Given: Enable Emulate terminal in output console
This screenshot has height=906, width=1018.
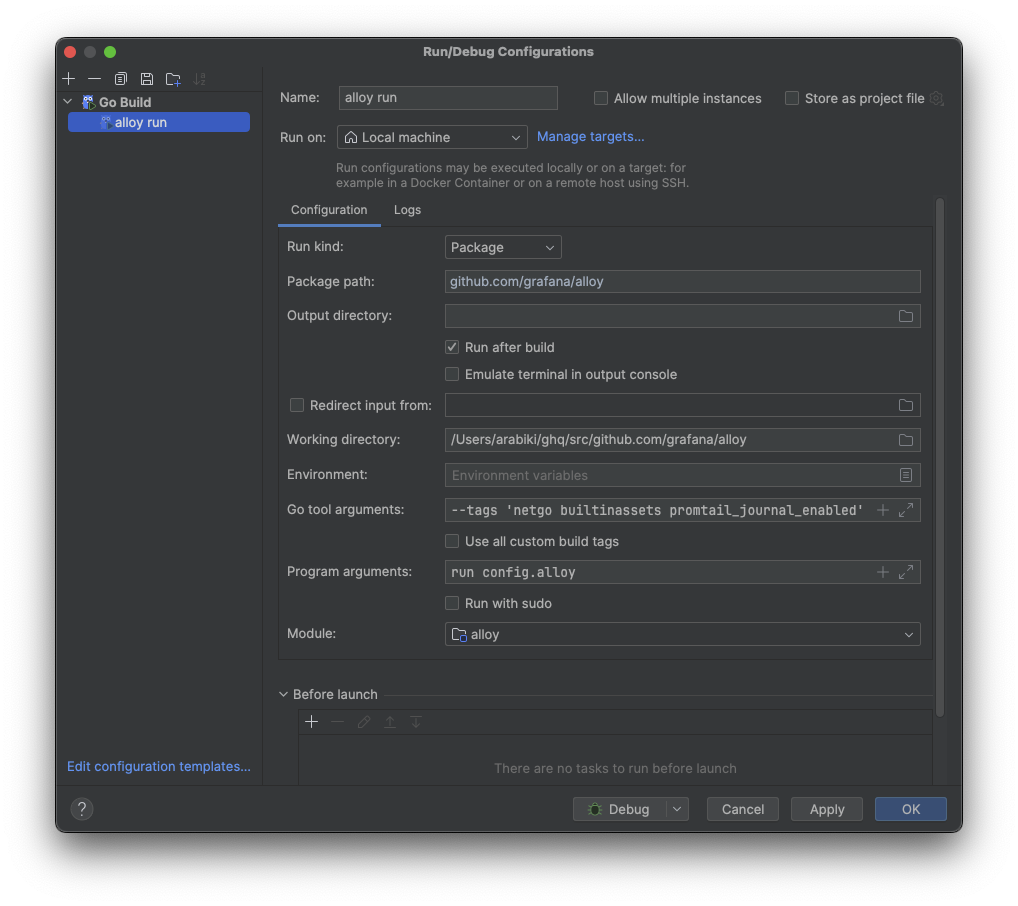Looking at the screenshot, I should (452, 375).
